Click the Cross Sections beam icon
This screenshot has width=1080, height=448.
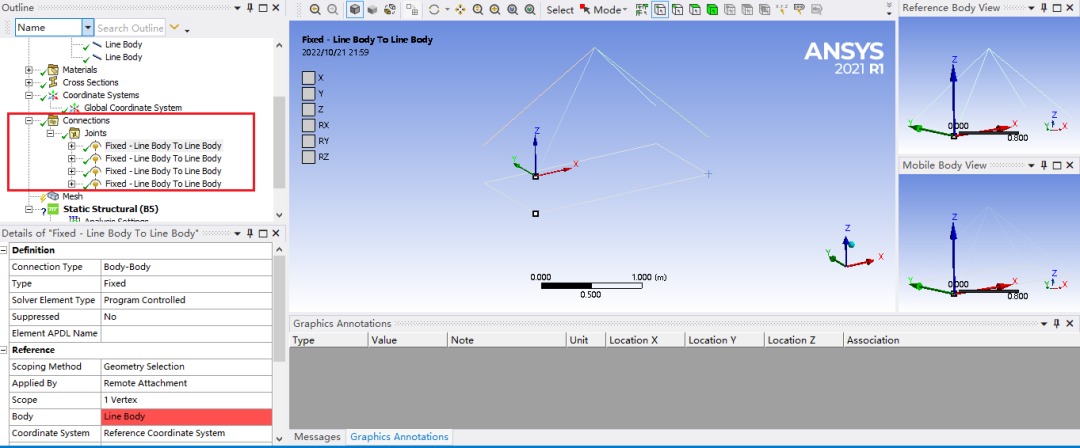coord(53,82)
